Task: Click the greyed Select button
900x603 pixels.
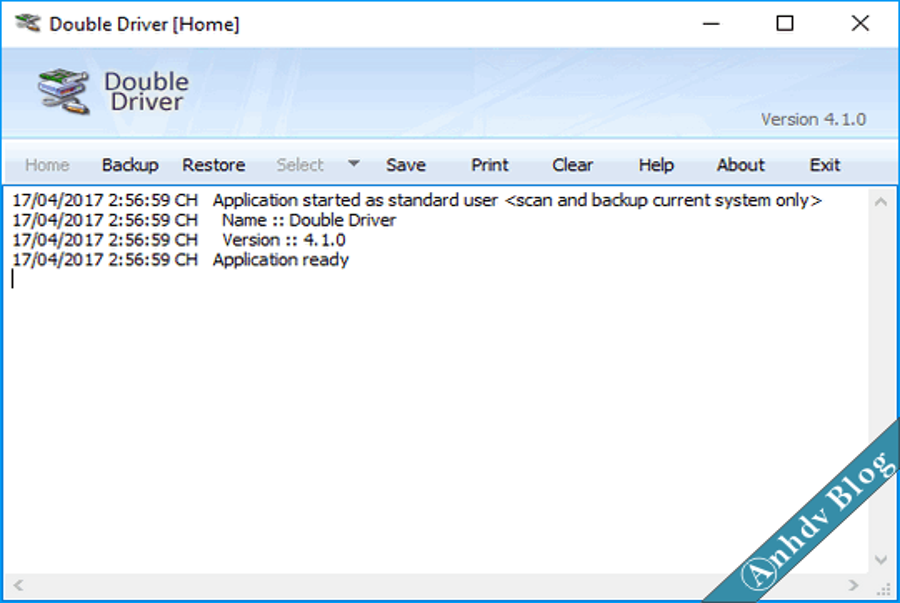Action: point(300,165)
